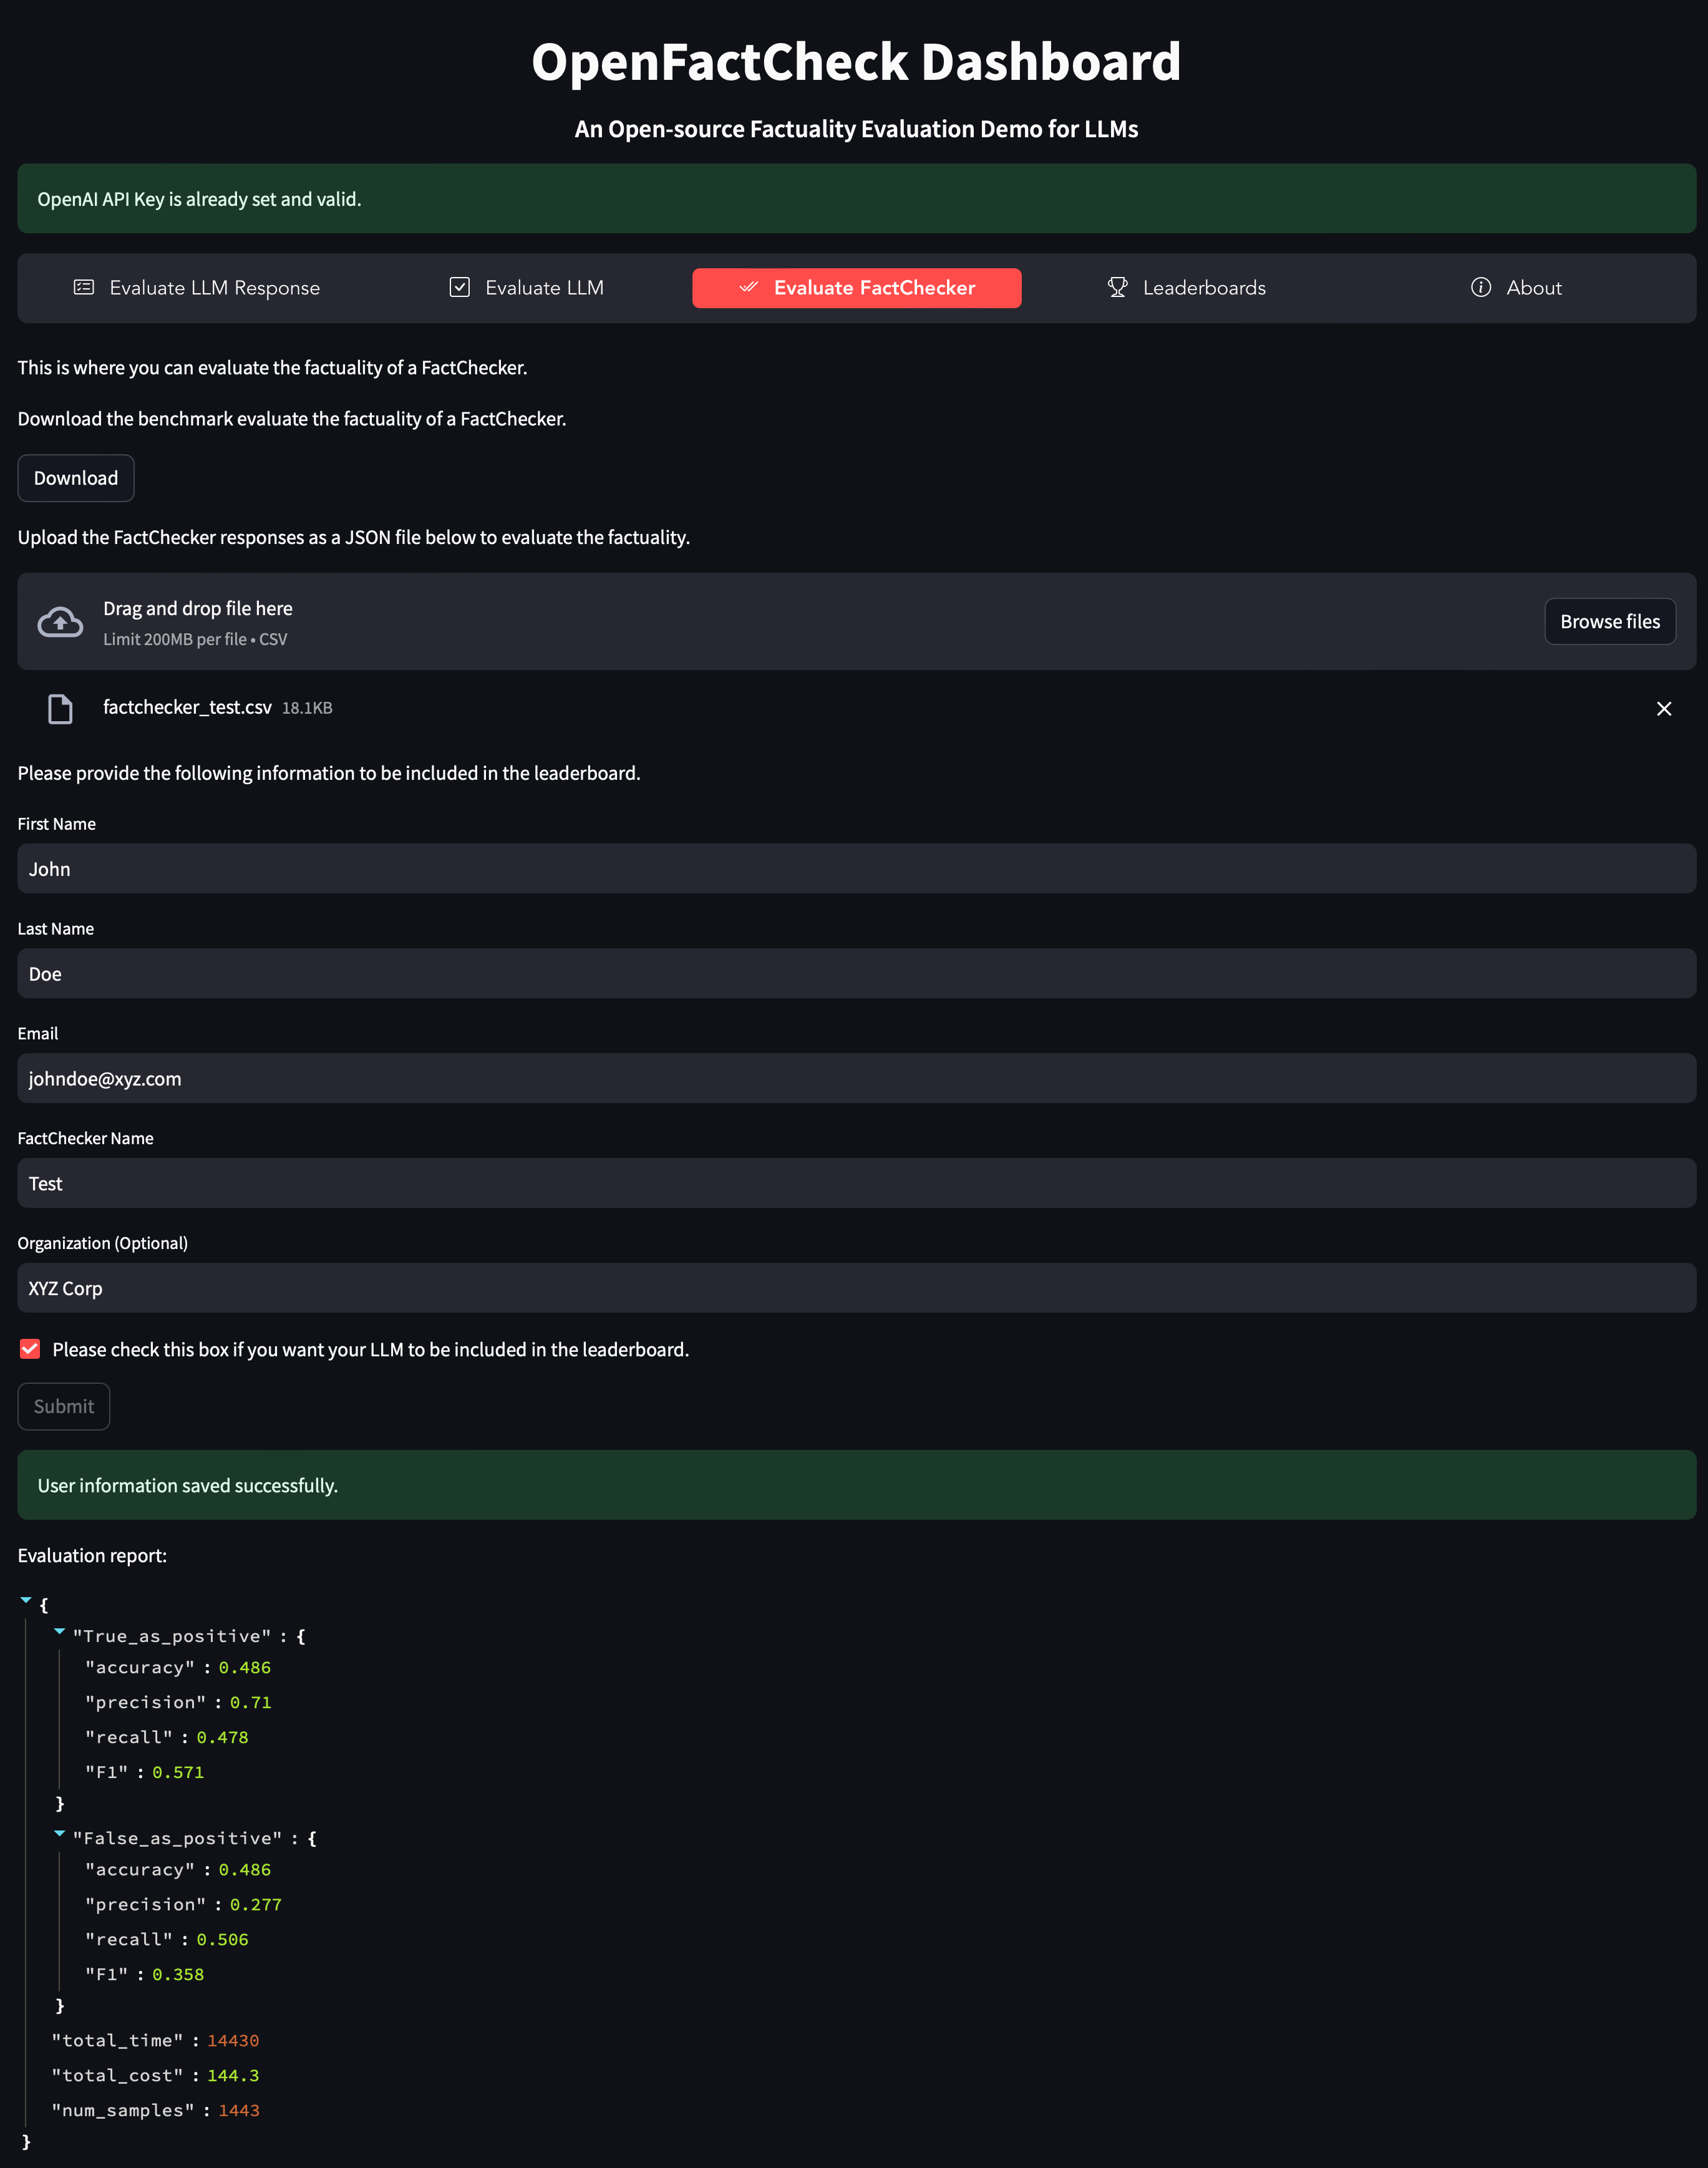Click the About info icon
Image resolution: width=1708 pixels, height=2168 pixels.
pyautogui.click(x=1480, y=288)
